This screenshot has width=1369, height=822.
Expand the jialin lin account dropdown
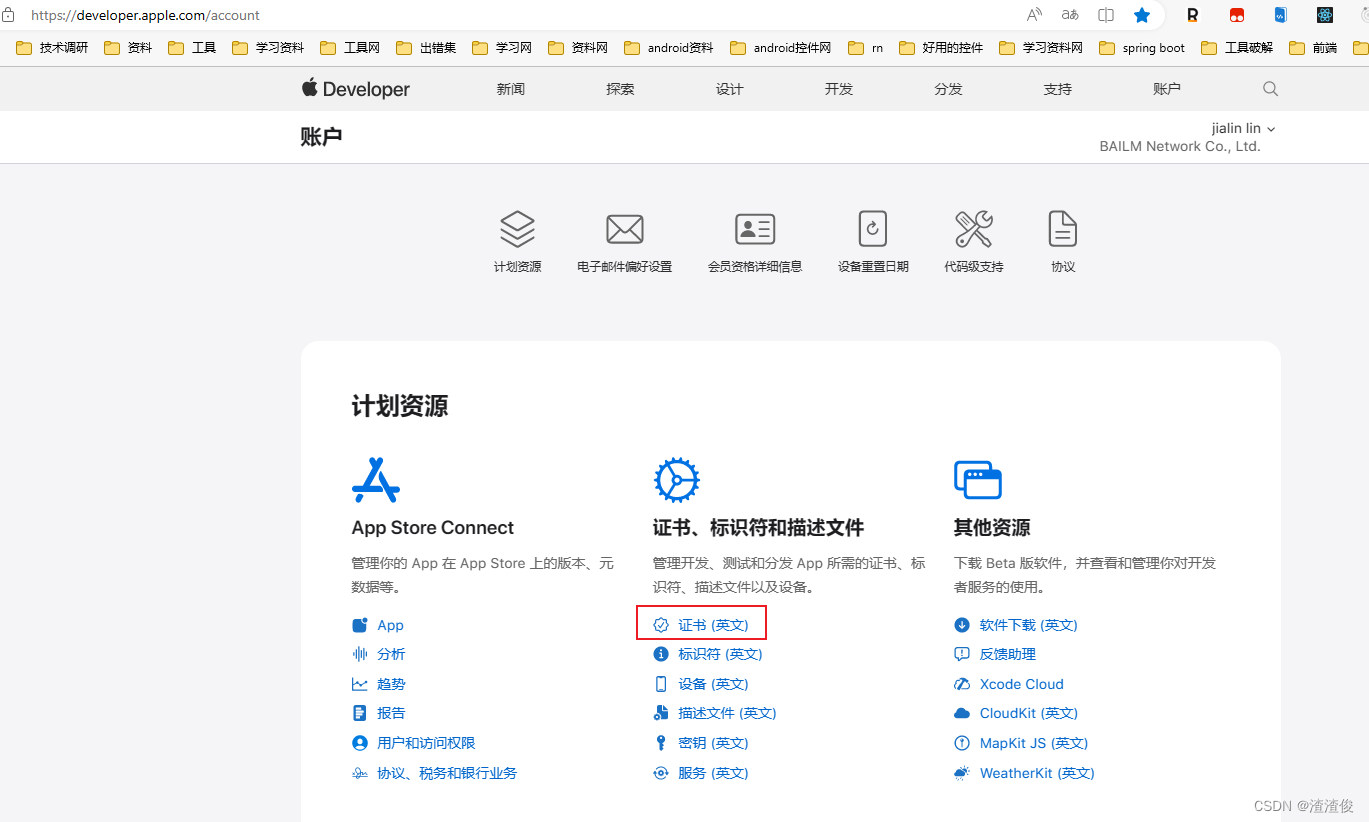click(1243, 128)
